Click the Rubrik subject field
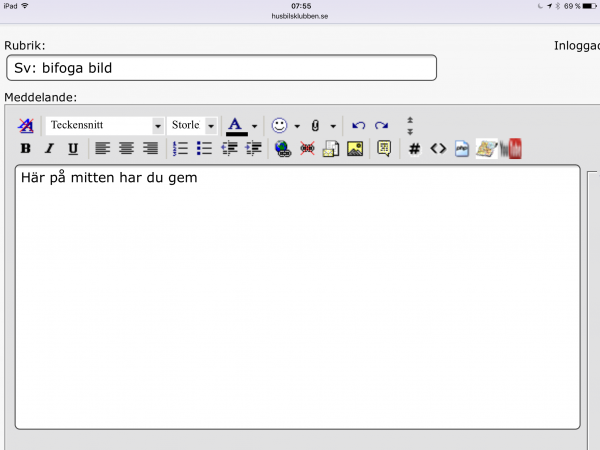Viewport: 600px width, 450px height. click(220, 68)
